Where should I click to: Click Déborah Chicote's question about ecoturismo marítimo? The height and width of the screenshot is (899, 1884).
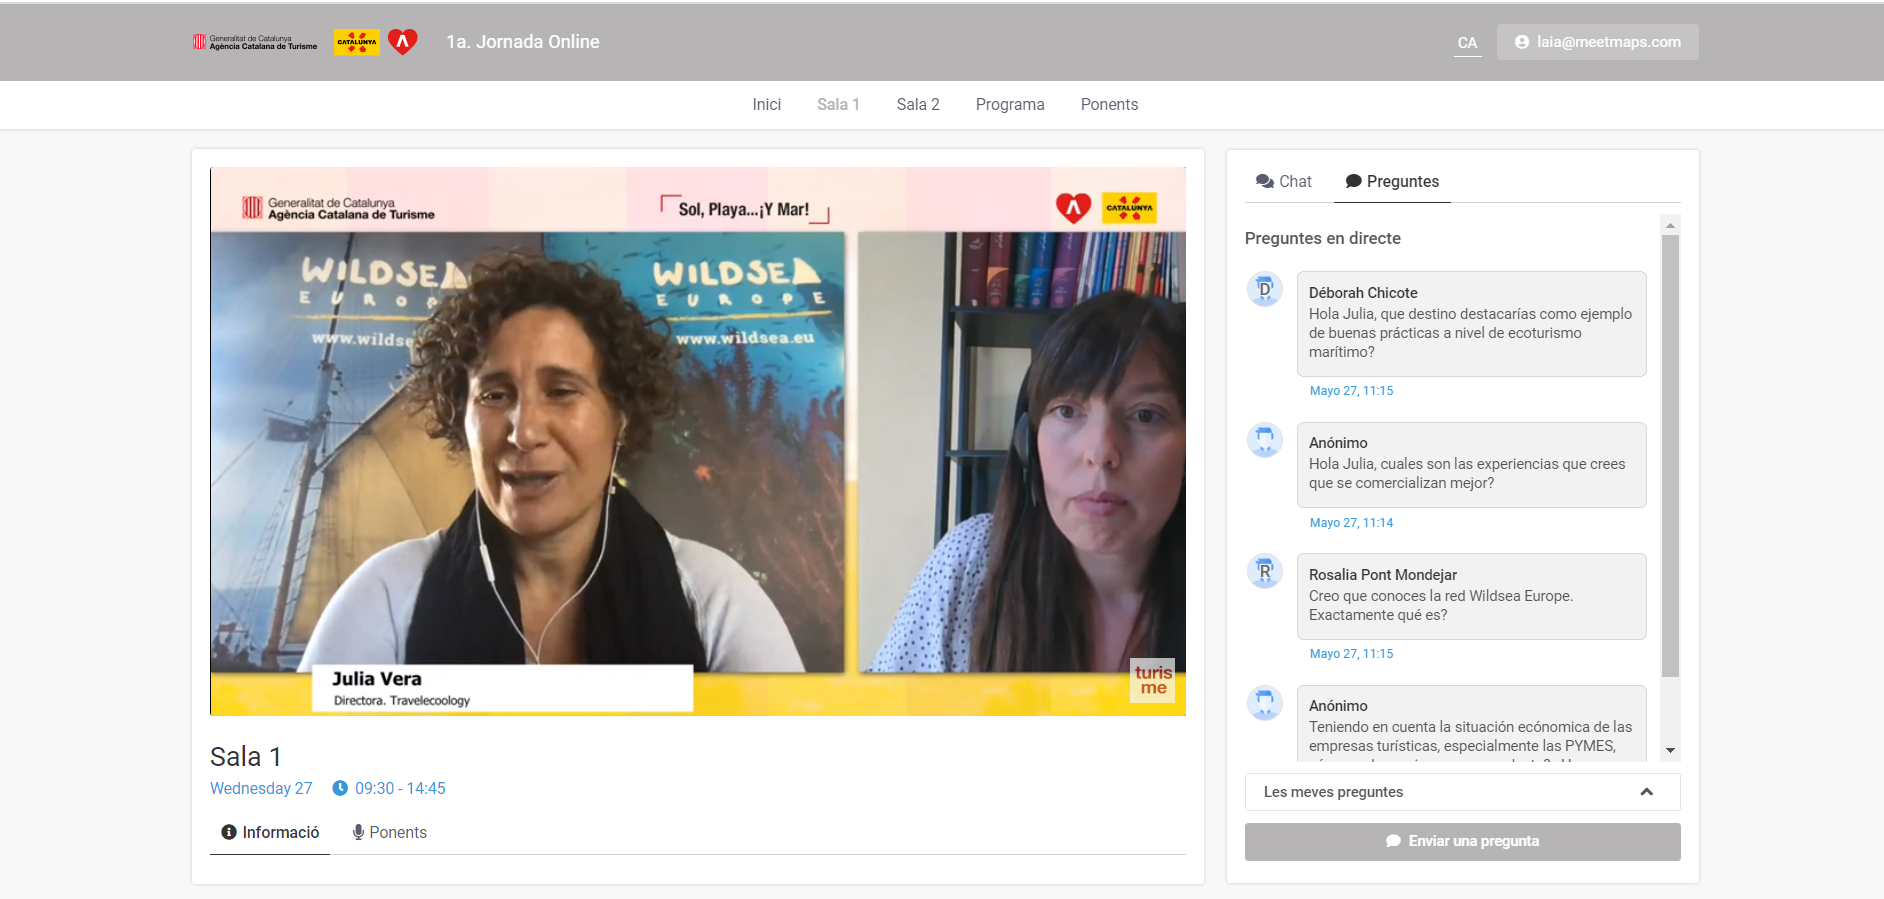point(1471,324)
